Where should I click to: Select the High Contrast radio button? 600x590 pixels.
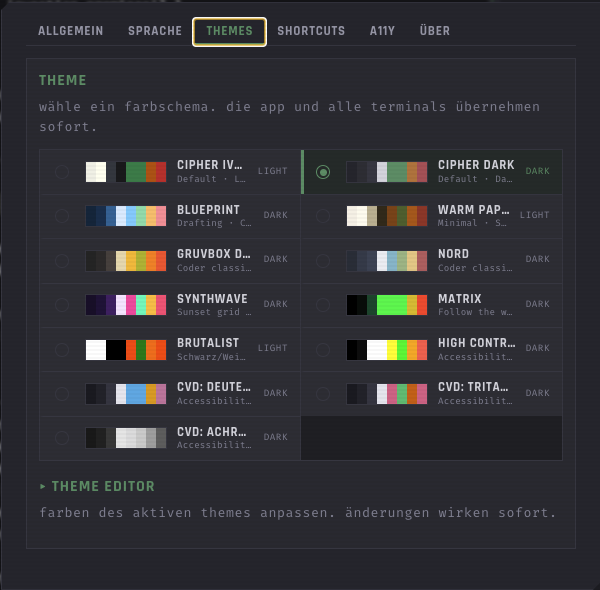point(323,349)
